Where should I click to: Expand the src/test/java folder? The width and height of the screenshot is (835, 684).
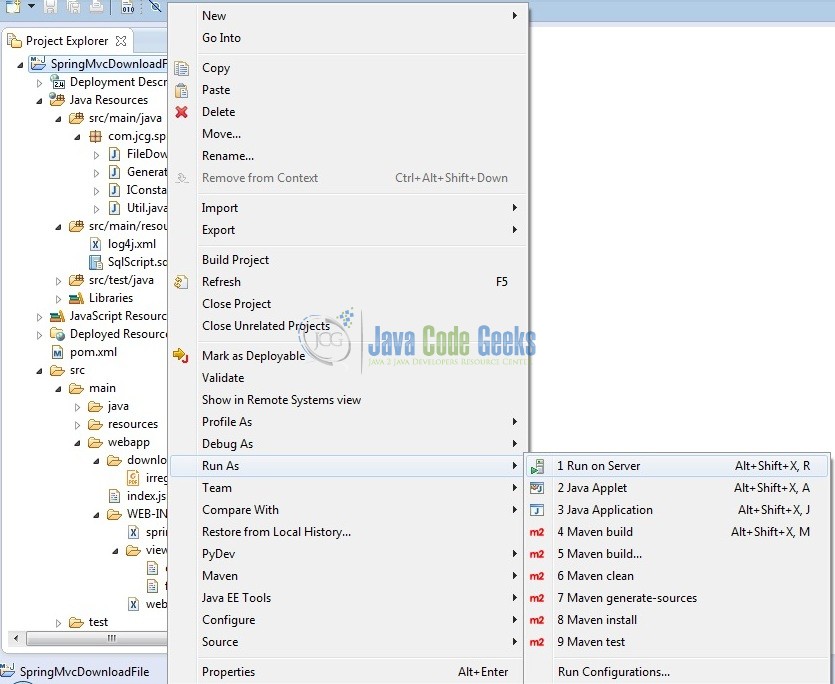59,281
